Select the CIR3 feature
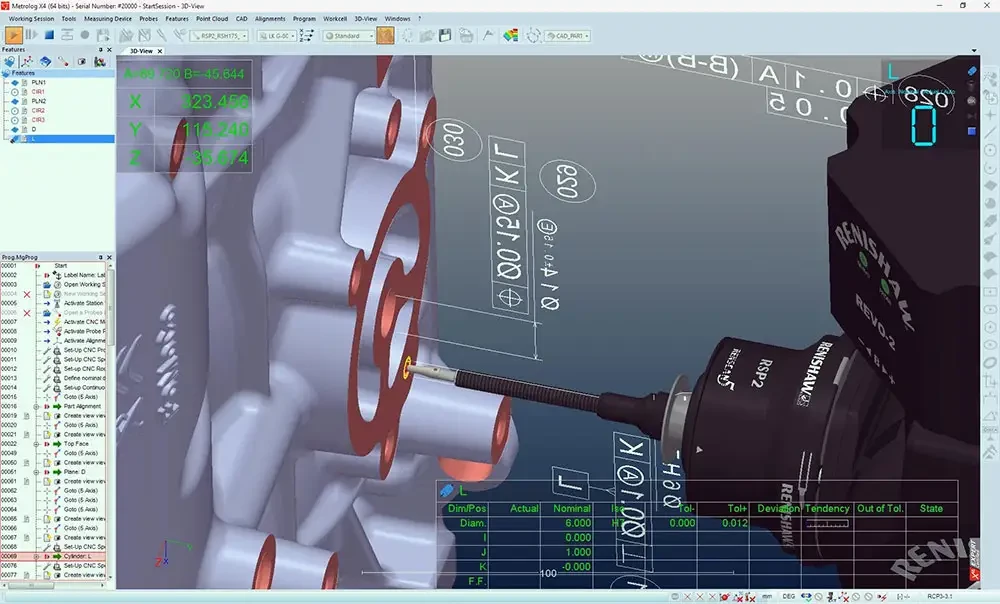The width and height of the screenshot is (1000, 604). [38, 119]
